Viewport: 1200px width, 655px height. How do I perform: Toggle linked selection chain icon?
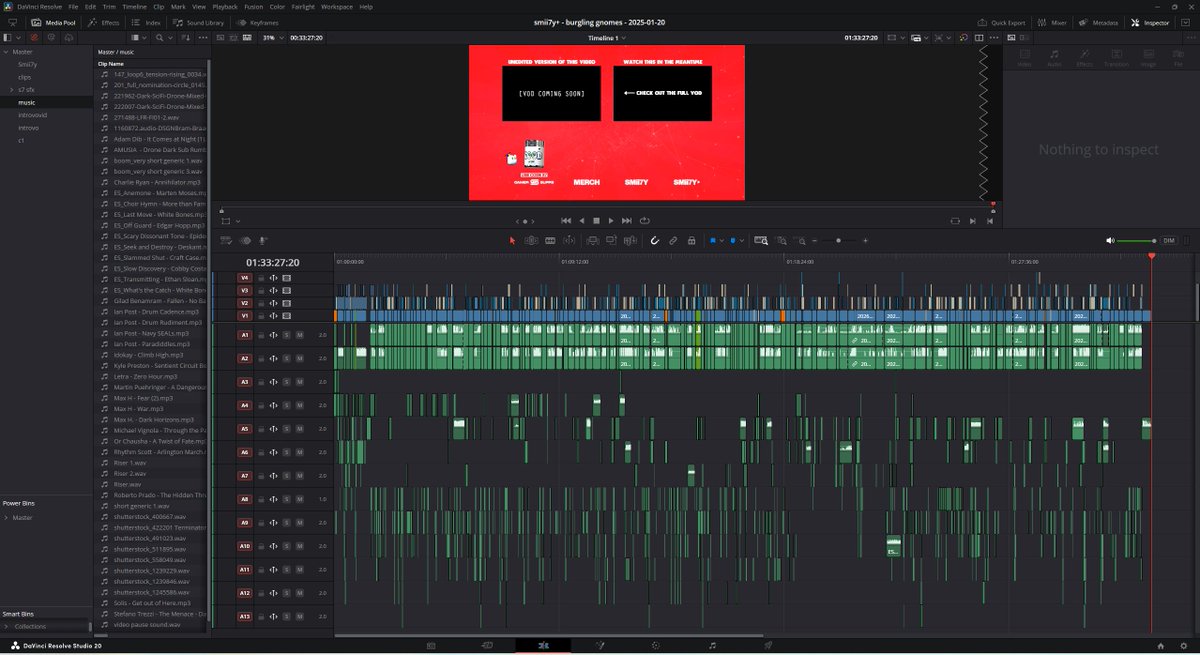click(x=673, y=241)
